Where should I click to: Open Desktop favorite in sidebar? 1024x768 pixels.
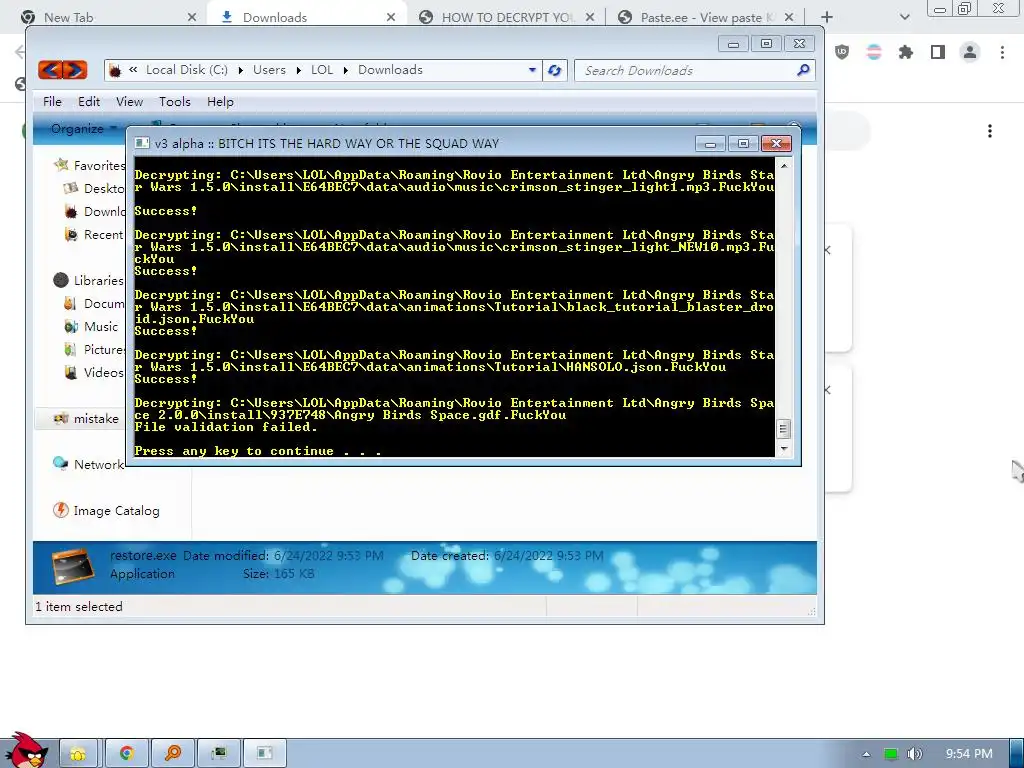point(95,189)
